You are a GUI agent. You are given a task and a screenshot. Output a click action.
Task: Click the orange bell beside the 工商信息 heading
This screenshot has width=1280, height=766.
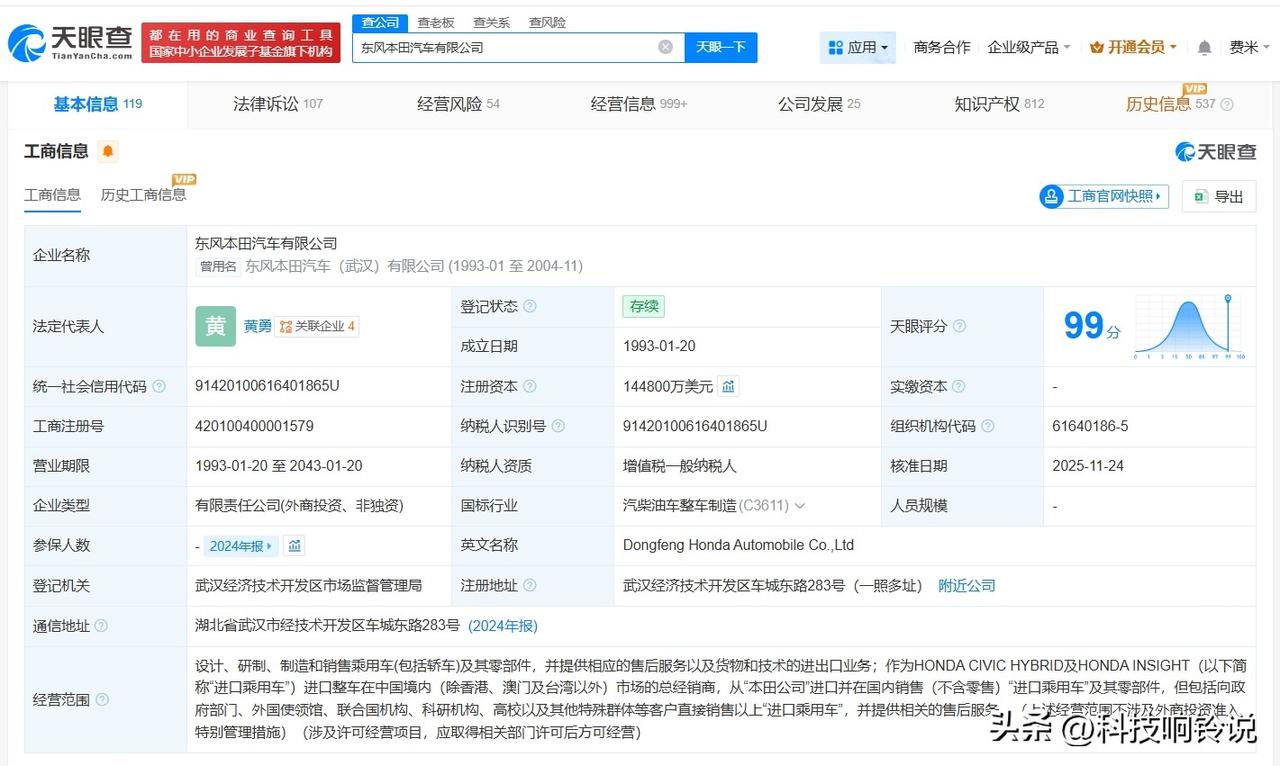click(108, 151)
